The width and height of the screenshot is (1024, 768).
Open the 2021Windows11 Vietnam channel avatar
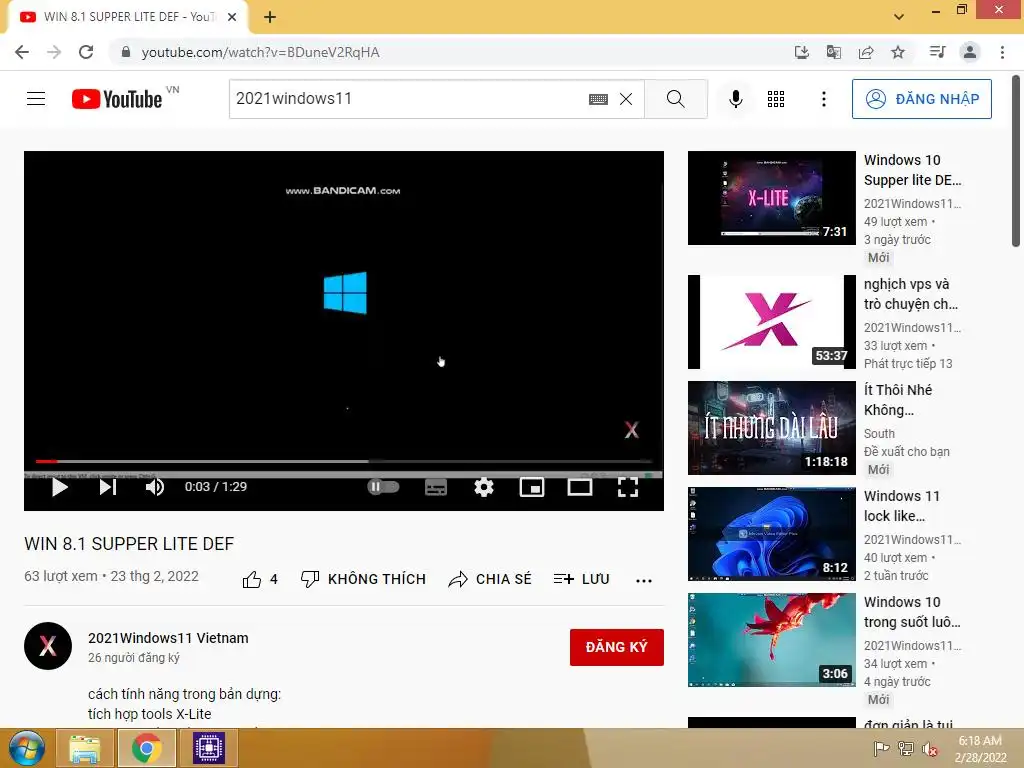tap(48, 646)
